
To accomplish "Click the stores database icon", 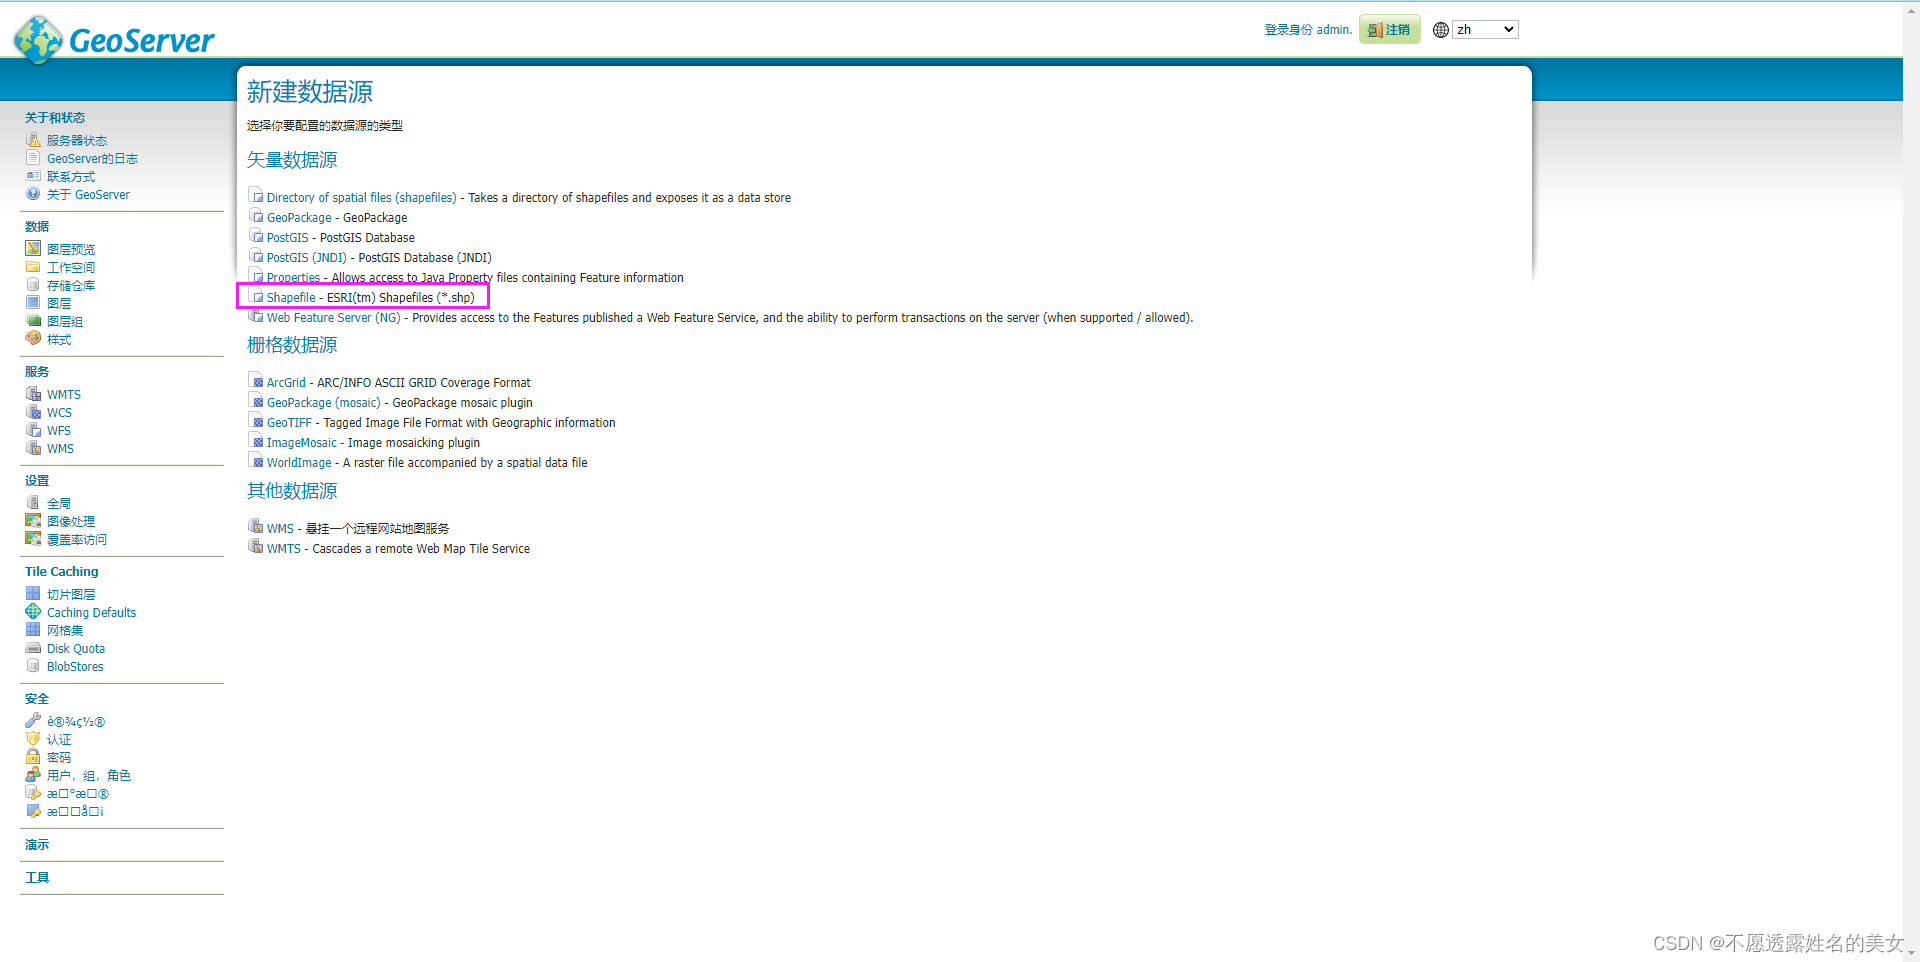I will 33,285.
